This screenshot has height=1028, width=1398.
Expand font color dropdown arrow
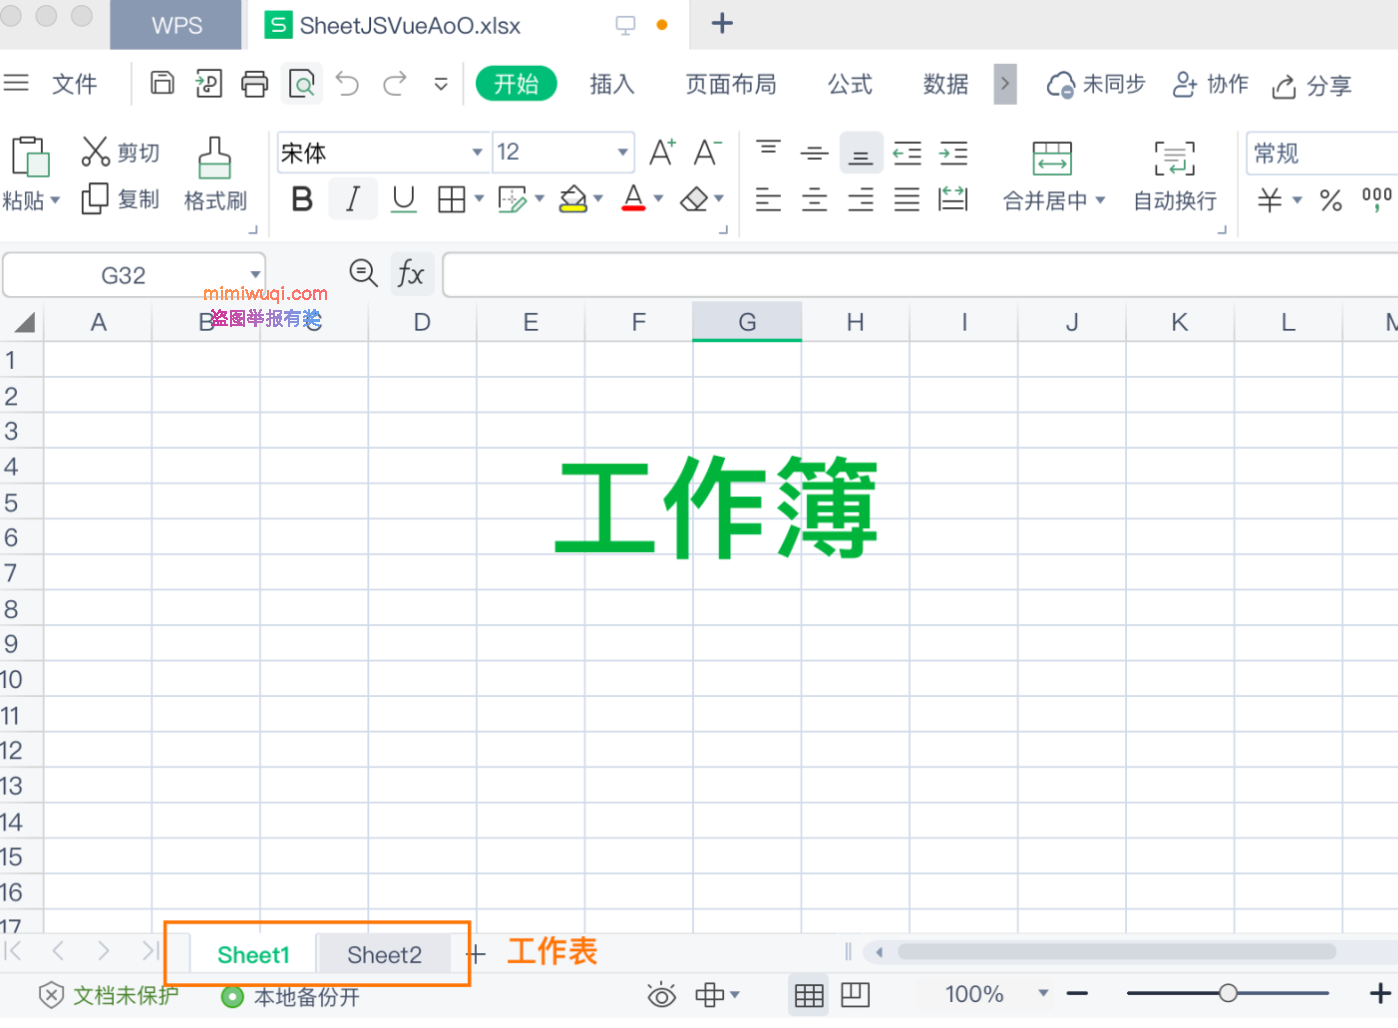click(x=658, y=199)
